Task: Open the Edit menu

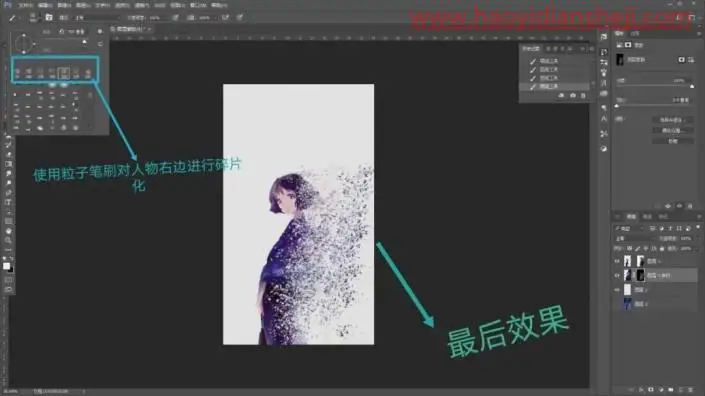Action: tap(45, 5)
